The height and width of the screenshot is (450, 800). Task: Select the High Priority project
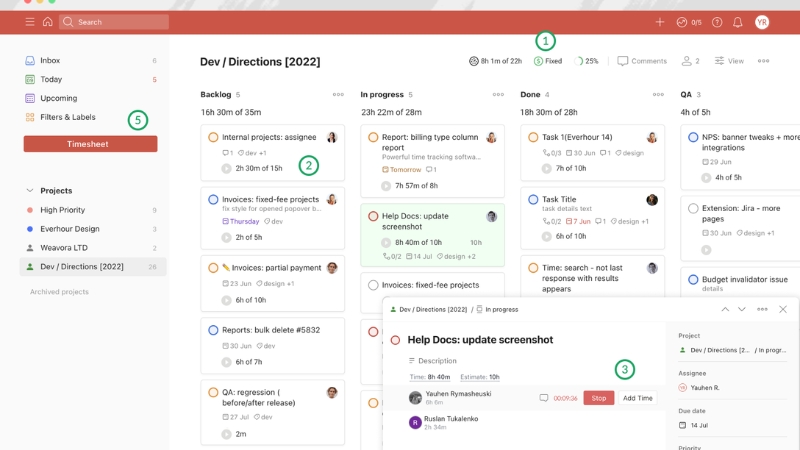pos(62,210)
